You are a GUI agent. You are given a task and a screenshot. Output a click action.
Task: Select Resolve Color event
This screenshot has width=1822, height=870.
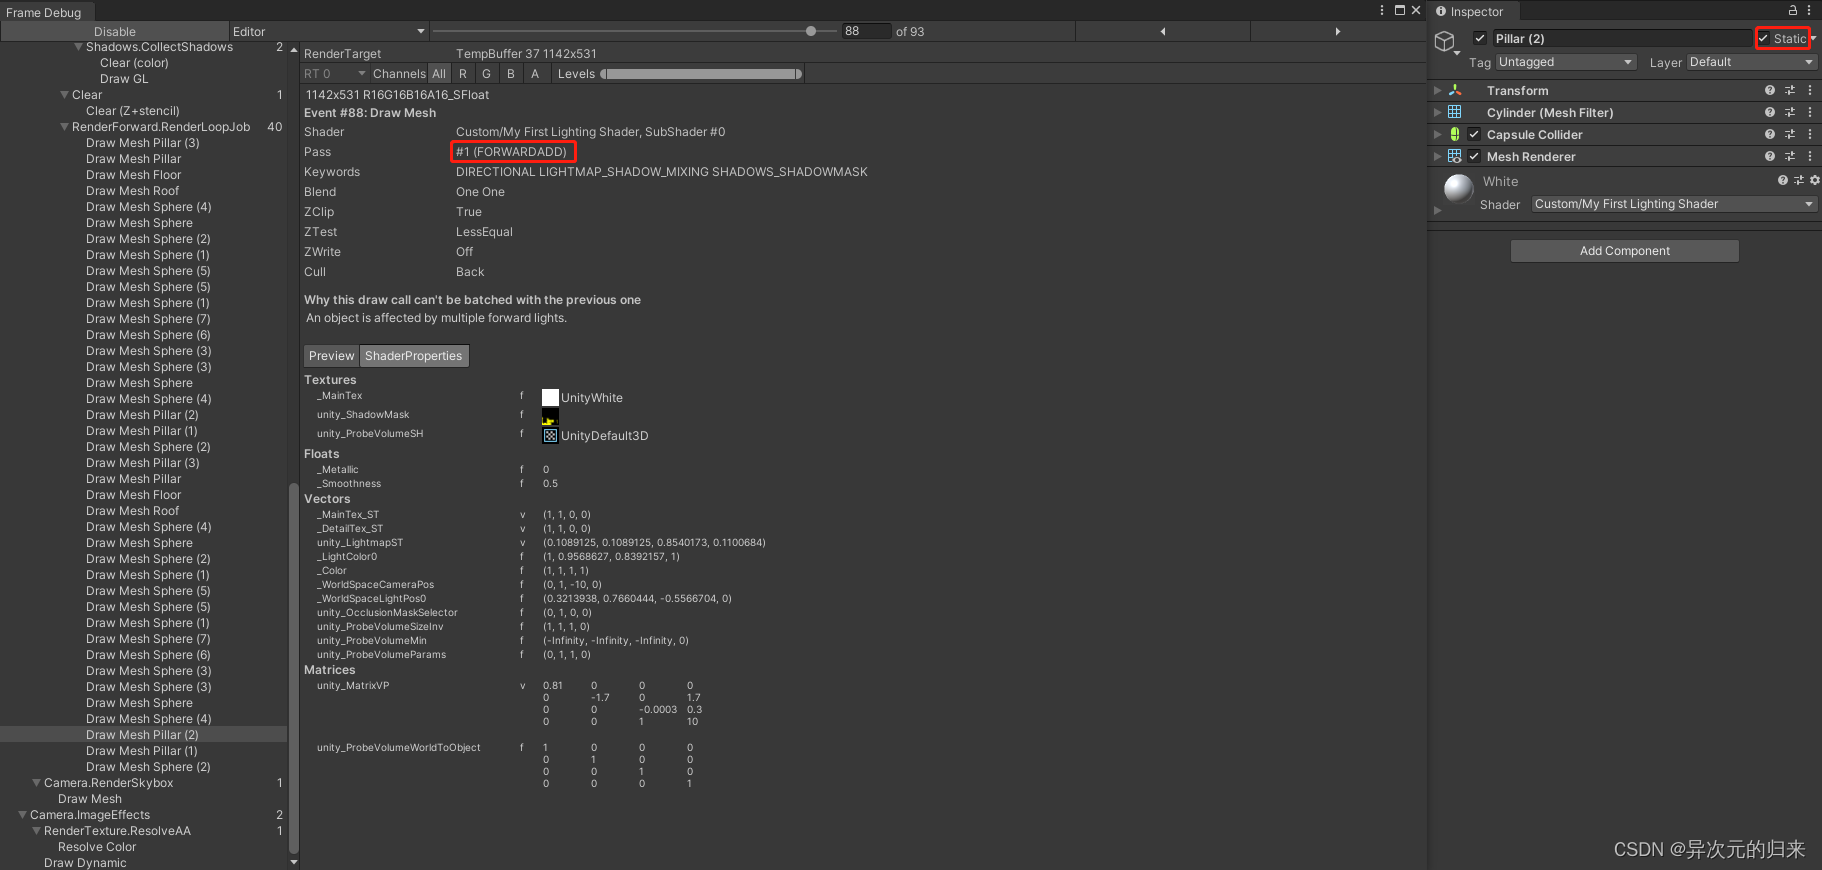click(97, 847)
